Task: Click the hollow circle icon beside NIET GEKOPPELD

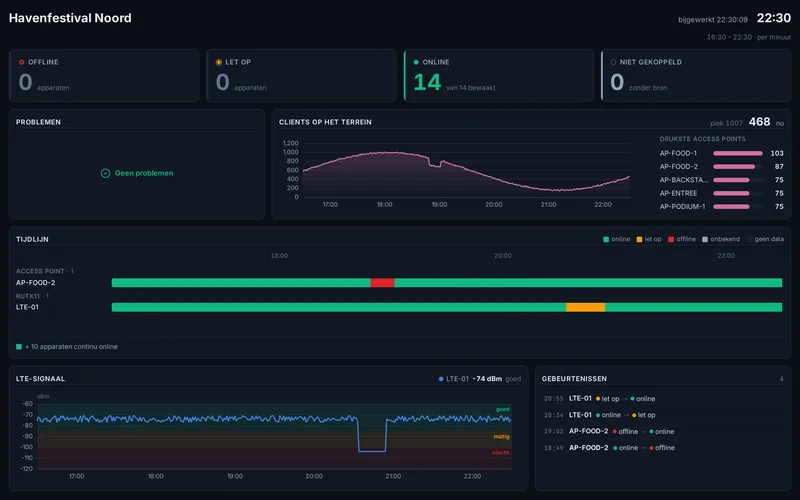Action: (613, 62)
